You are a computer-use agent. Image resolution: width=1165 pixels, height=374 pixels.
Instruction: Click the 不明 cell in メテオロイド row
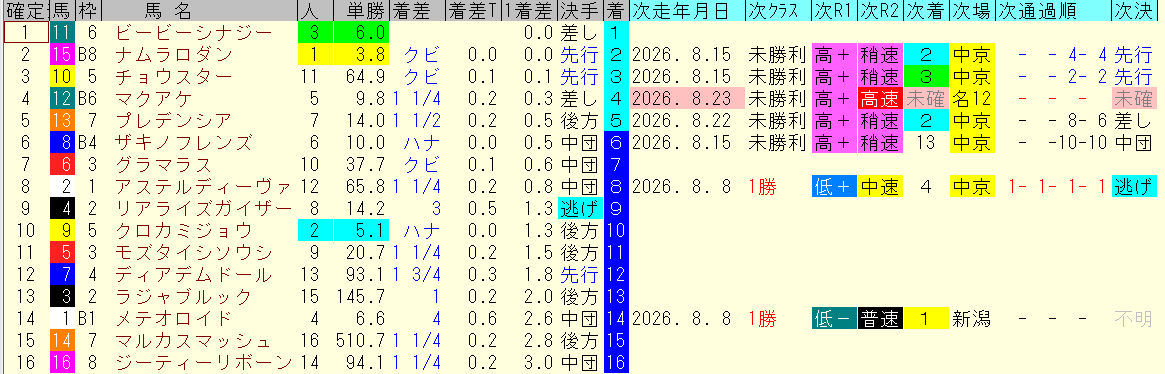pyautogui.click(x=1133, y=318)
